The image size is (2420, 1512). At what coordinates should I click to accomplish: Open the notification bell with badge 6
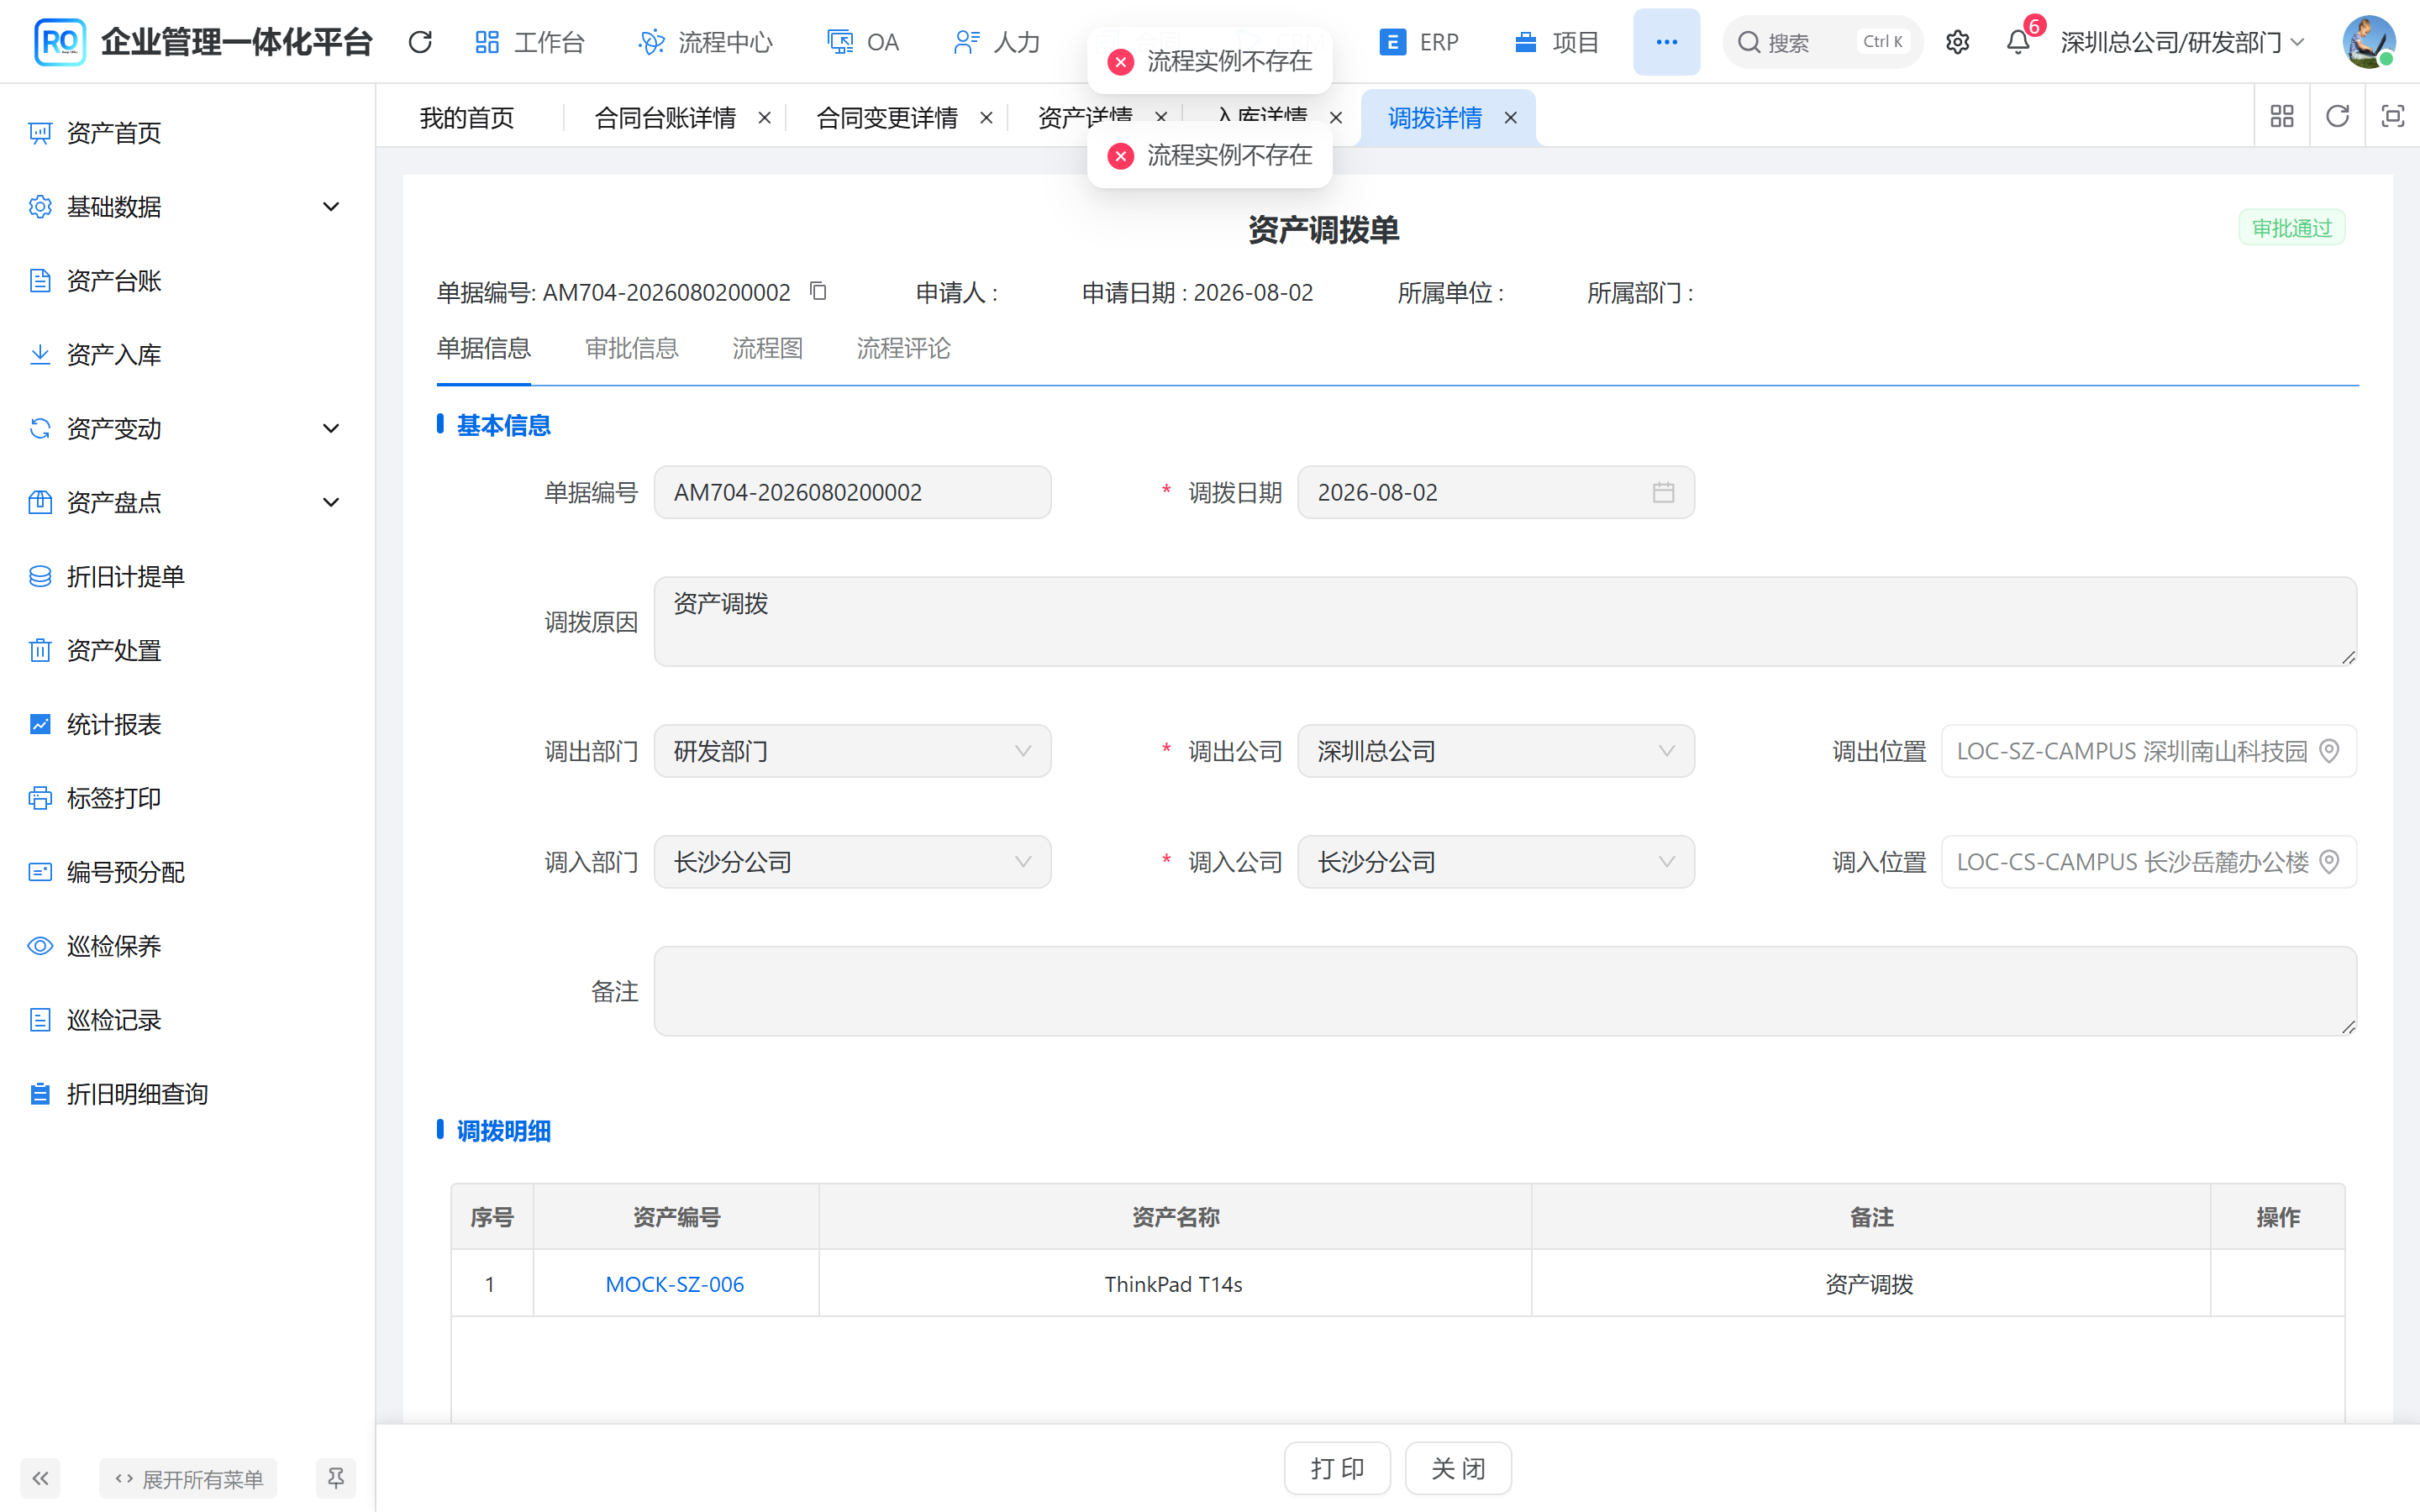coord(2018,42)
